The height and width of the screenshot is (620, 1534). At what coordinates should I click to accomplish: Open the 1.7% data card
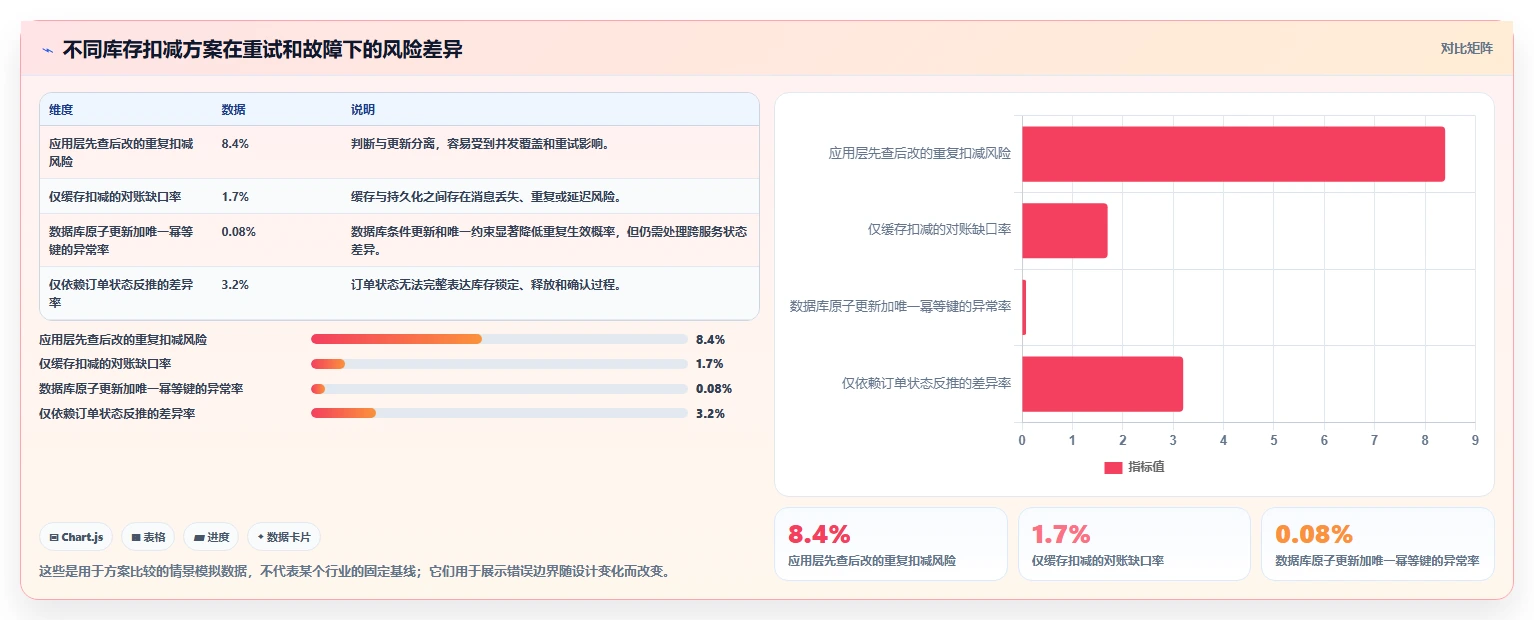click(1134, 544)
